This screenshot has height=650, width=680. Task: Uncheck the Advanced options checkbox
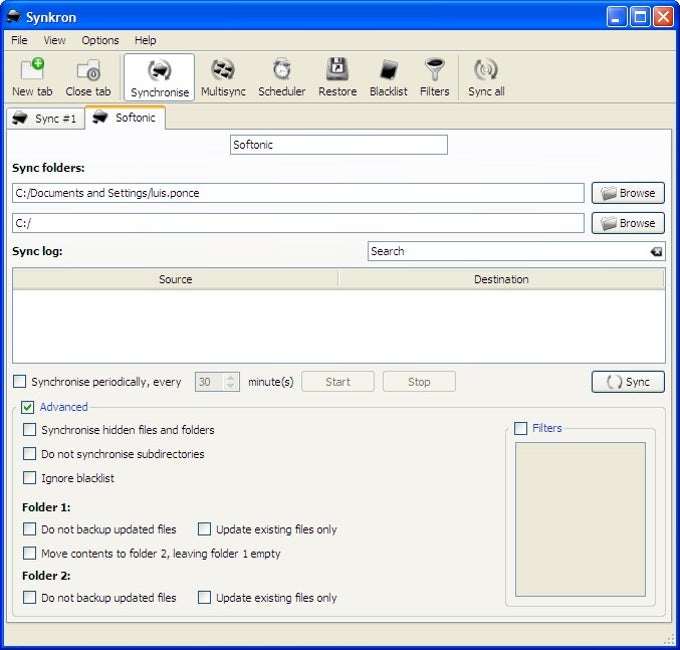[x=27, y=407]
